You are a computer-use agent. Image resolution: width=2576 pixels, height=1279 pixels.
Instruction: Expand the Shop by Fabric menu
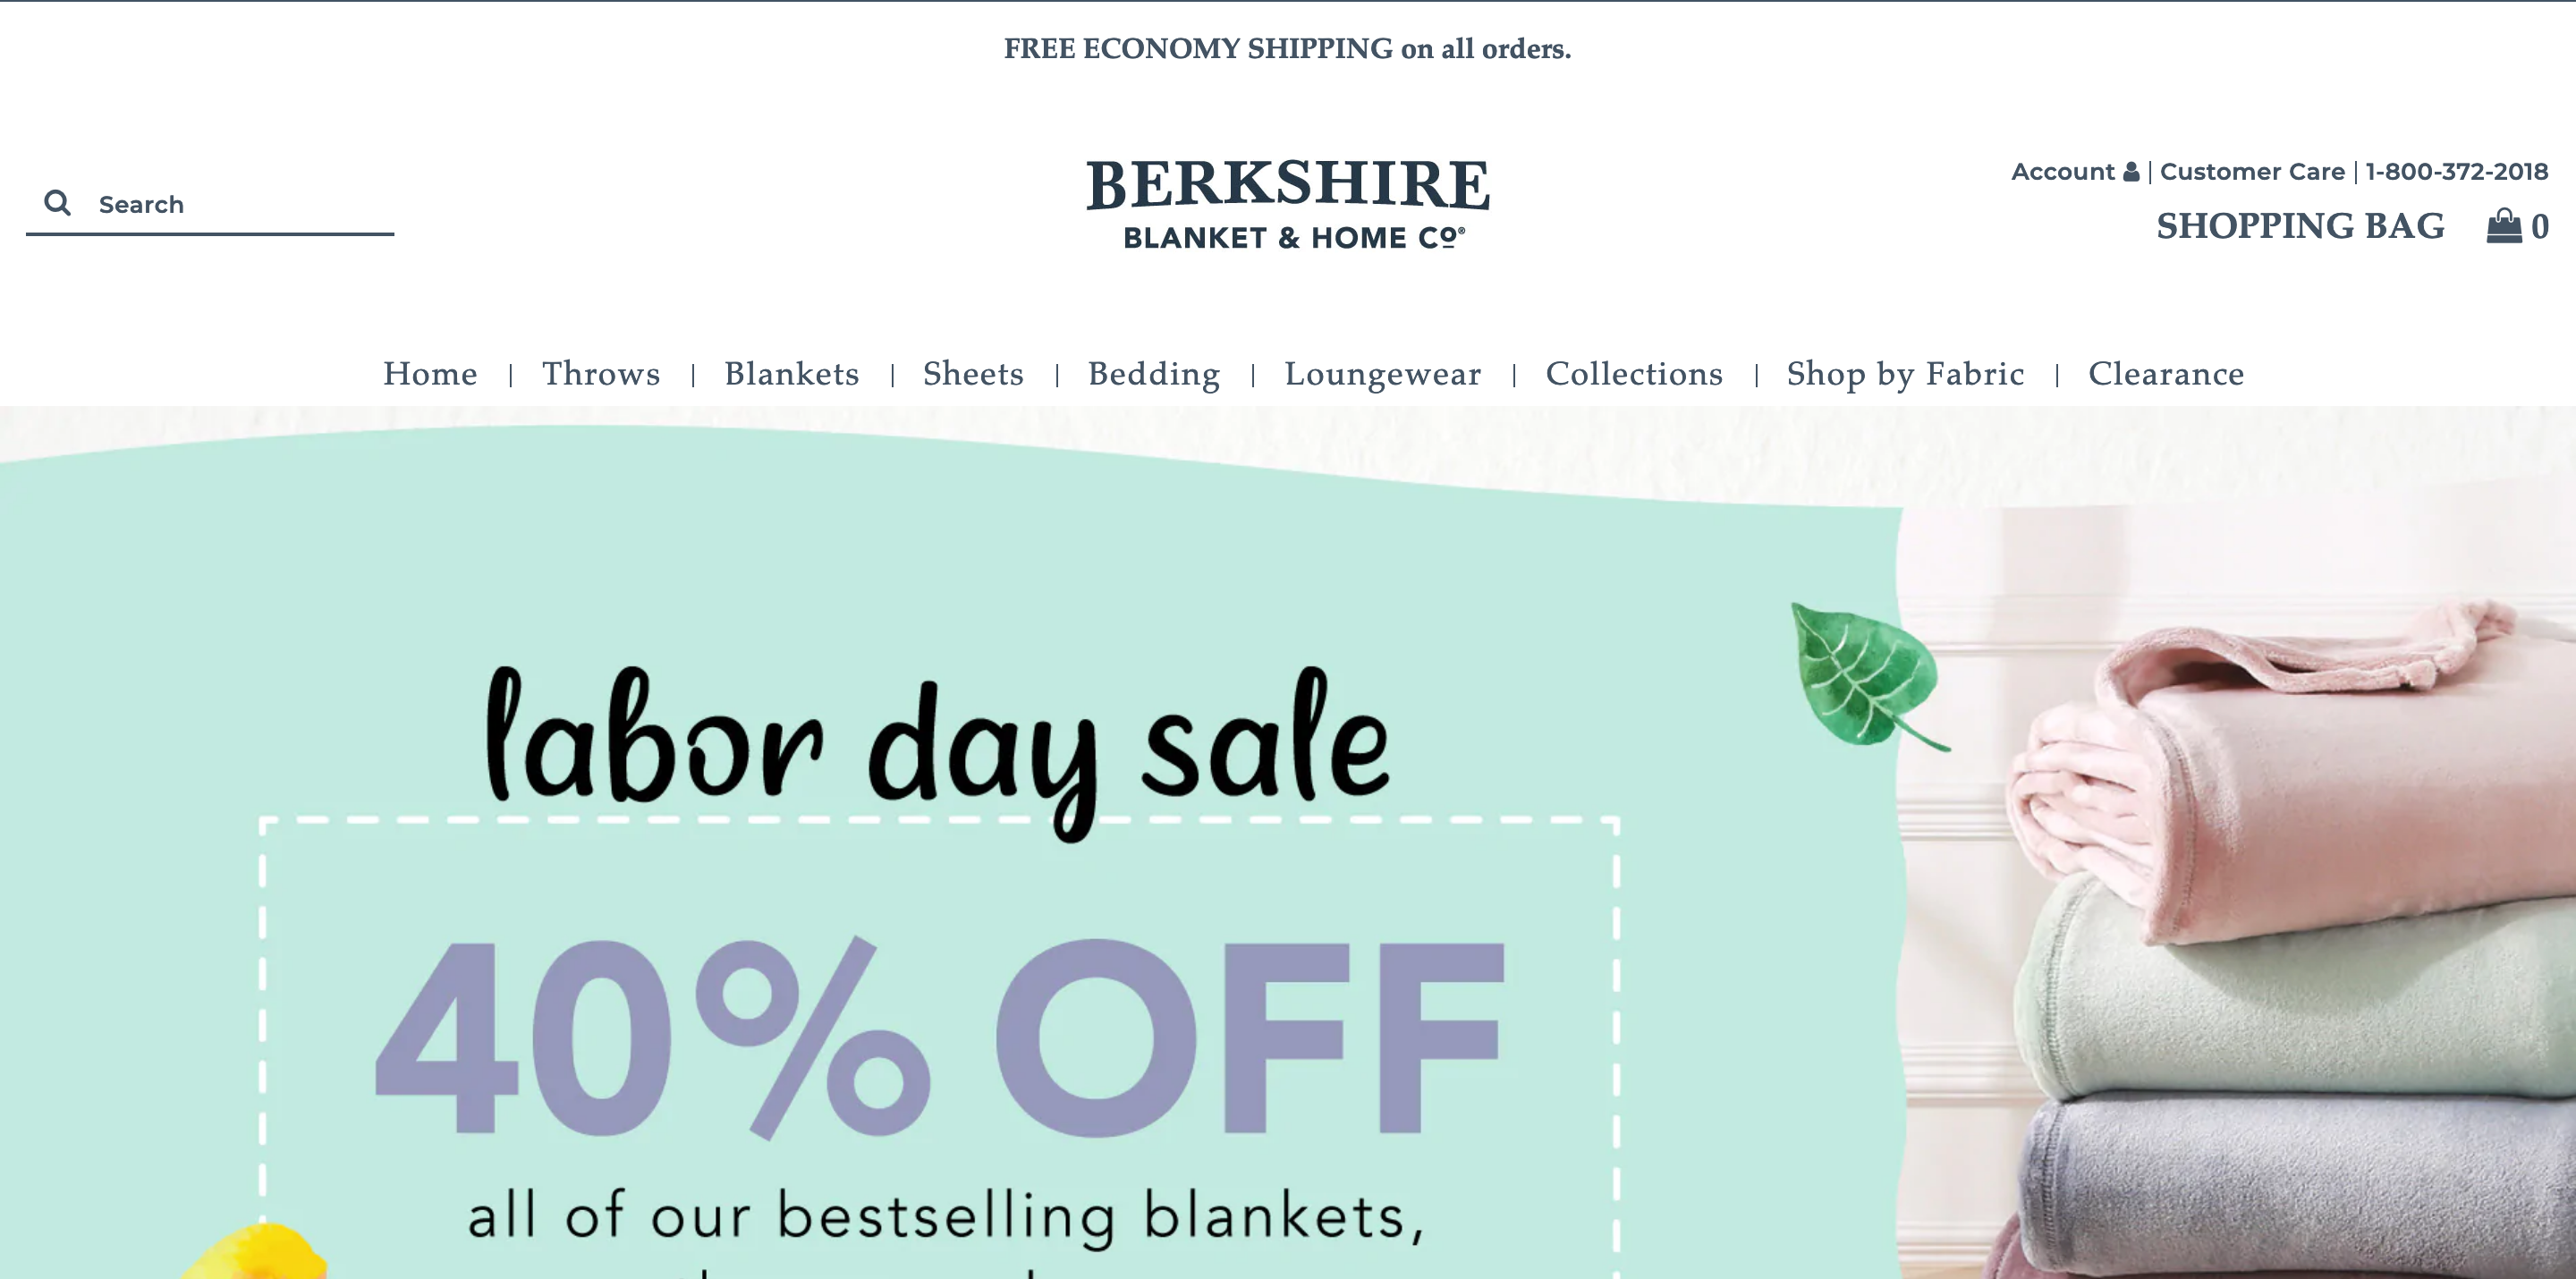1905,375
